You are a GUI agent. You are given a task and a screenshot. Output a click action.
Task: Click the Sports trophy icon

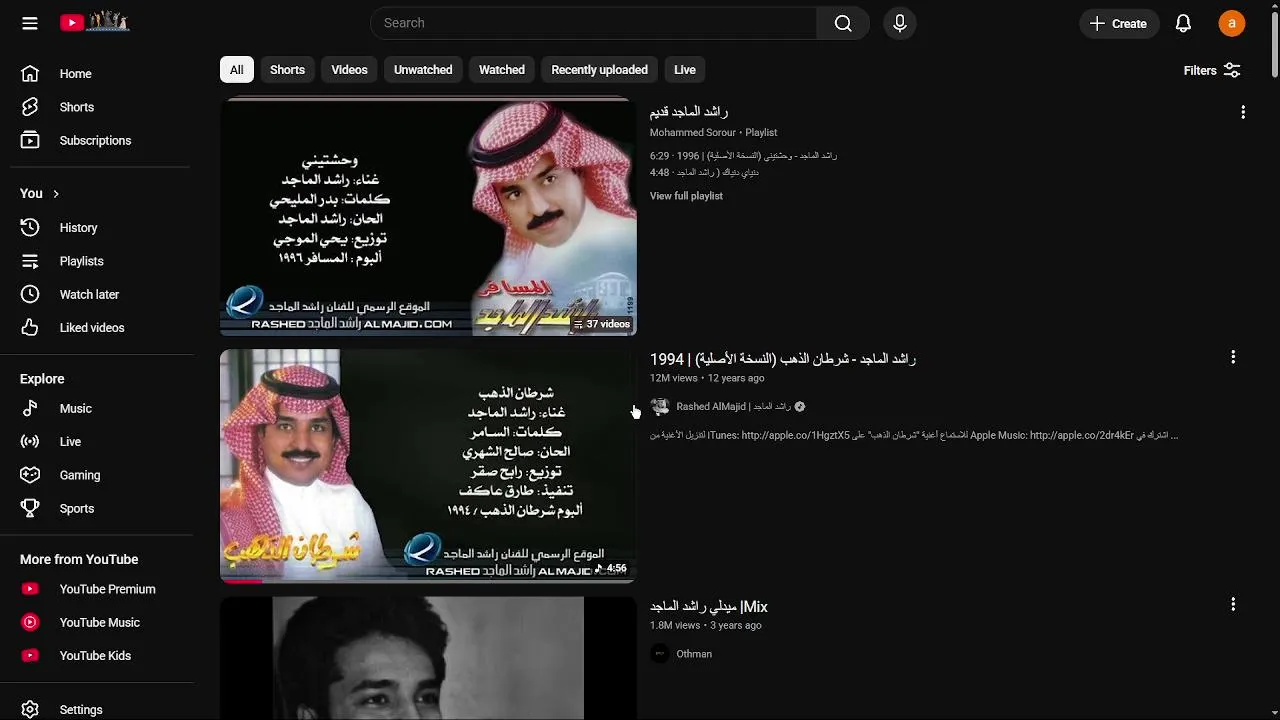[x=30, y=508]
